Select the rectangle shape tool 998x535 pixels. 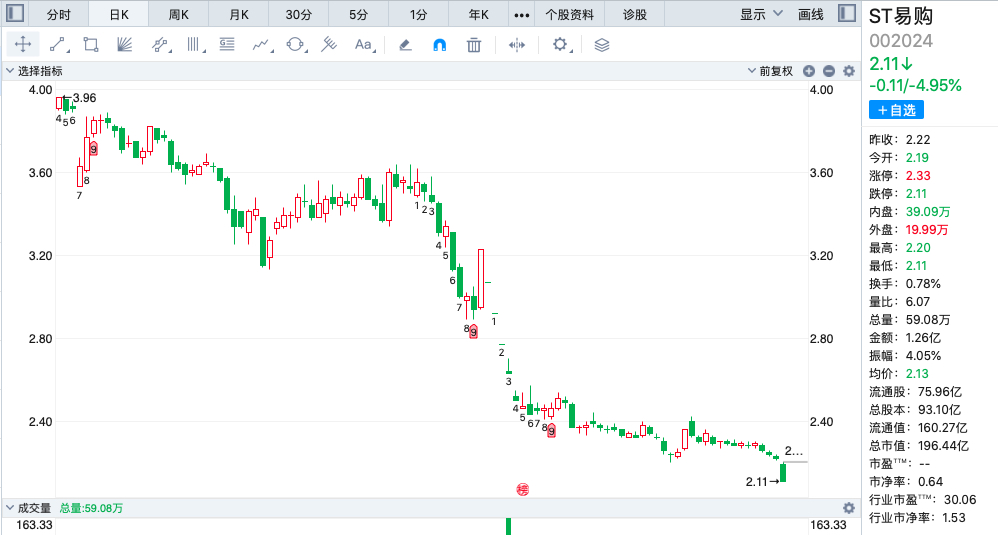[91, 45]
